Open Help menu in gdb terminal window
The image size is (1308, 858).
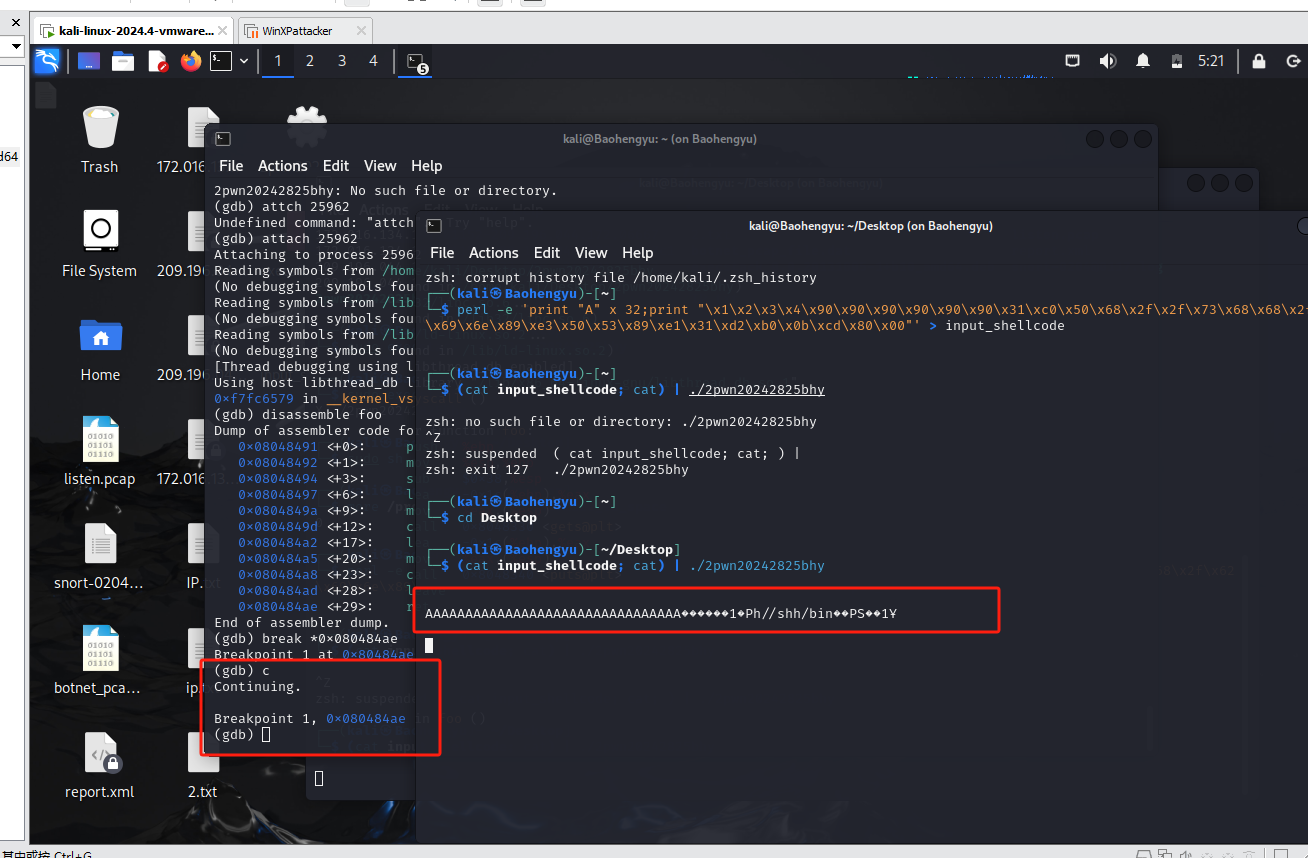coord(426,166)
